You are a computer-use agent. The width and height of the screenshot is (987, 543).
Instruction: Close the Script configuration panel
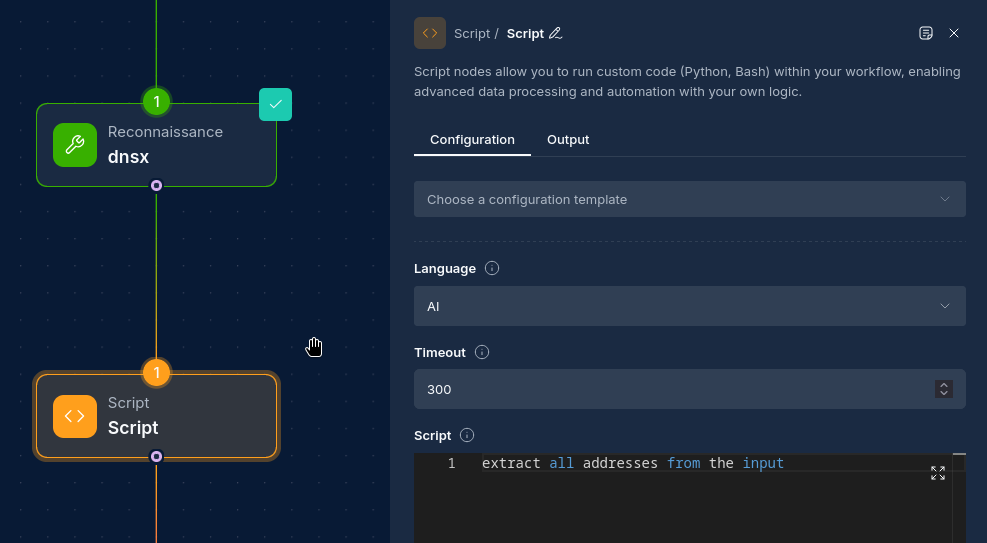pyautogui.click(x=954, y=33)
